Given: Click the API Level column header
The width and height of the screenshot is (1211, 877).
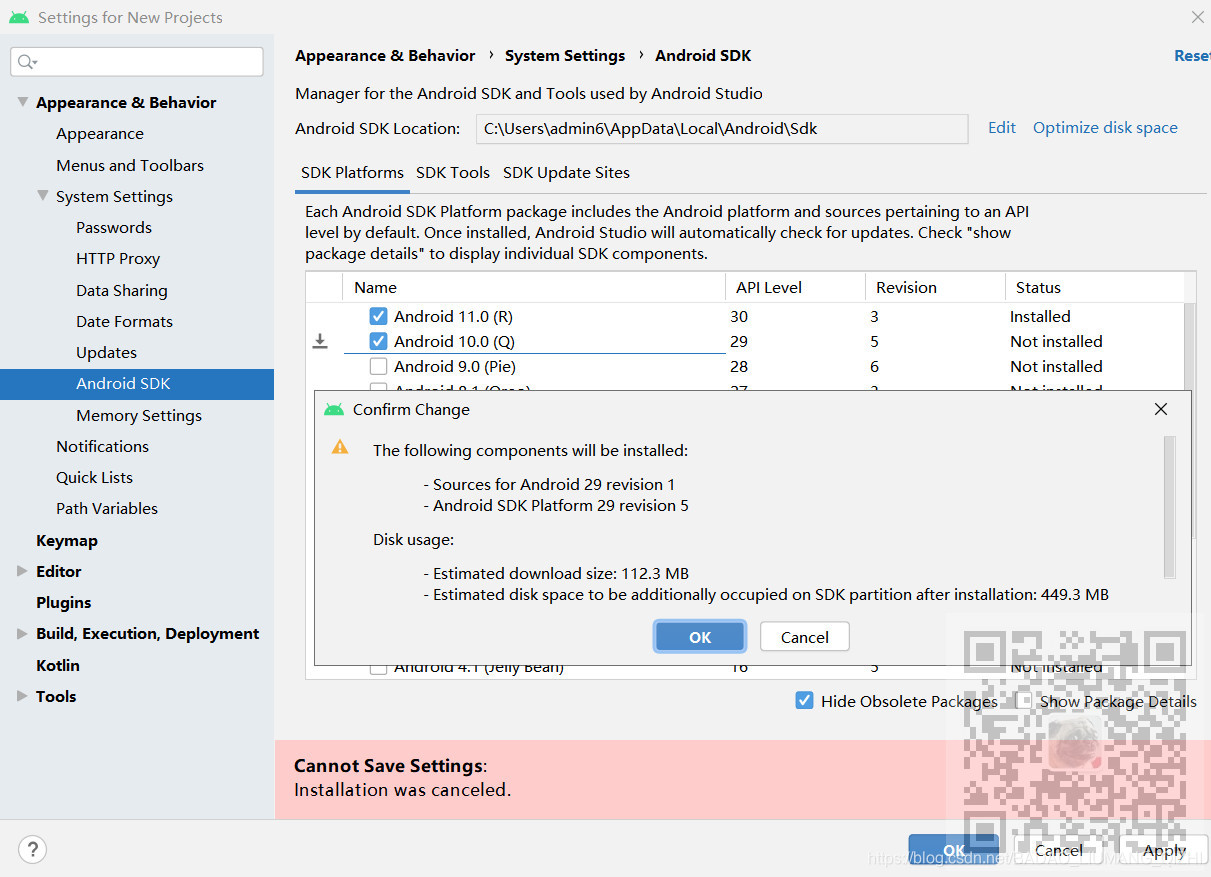Looking at the screenshot, I should 795,287.
